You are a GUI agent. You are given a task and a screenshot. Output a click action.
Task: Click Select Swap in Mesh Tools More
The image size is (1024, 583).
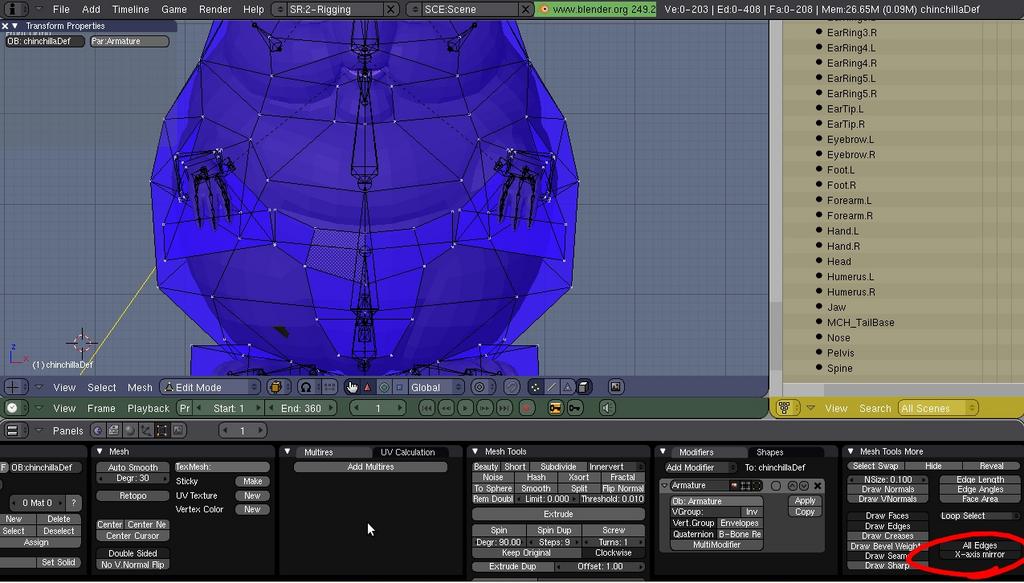pyautogui.click(x=875, y=466)
